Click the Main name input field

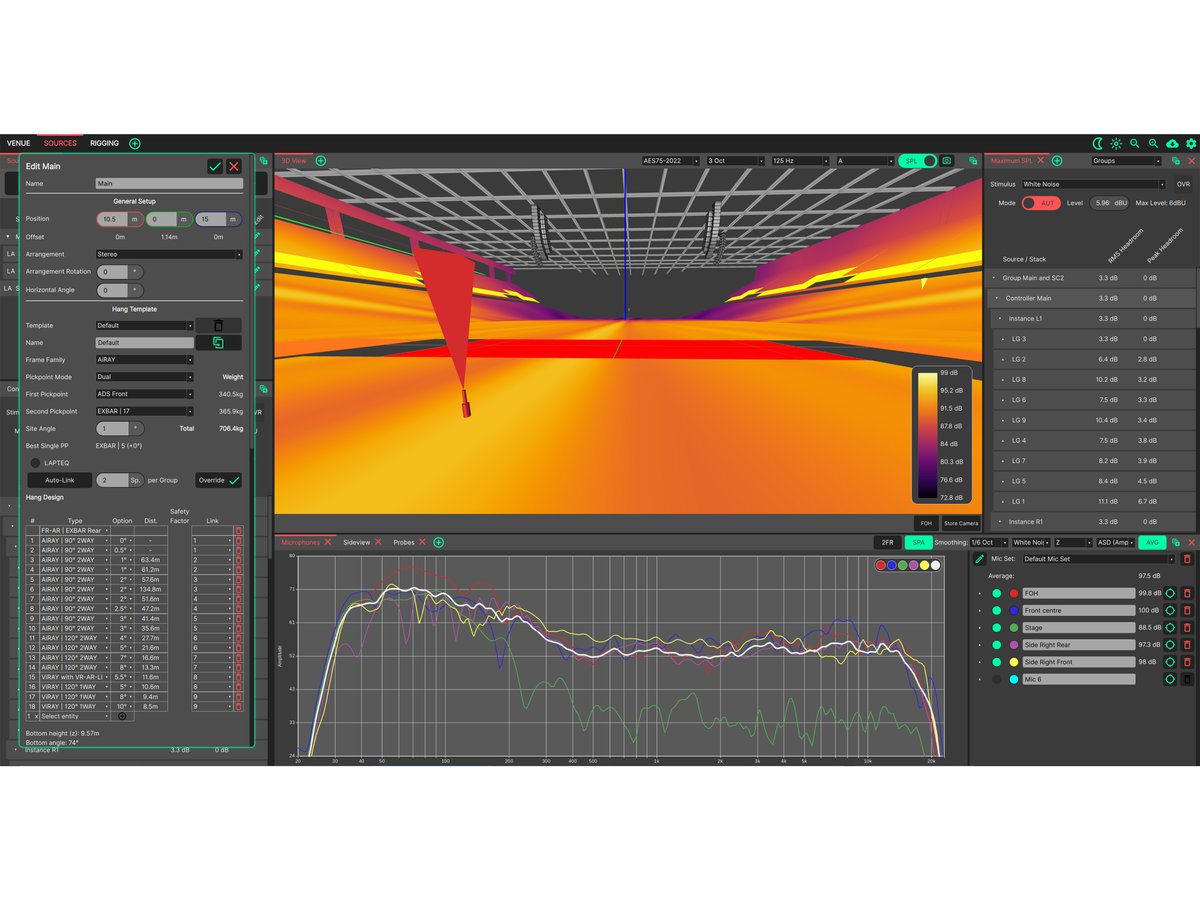click(x=169, y=184)
